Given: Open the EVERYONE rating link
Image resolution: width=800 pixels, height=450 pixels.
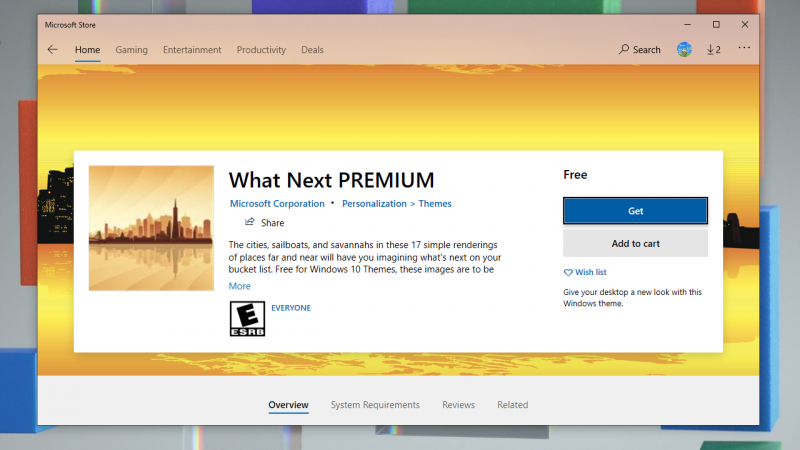Looking at the screenshot, I should click(x=291, y=308).
